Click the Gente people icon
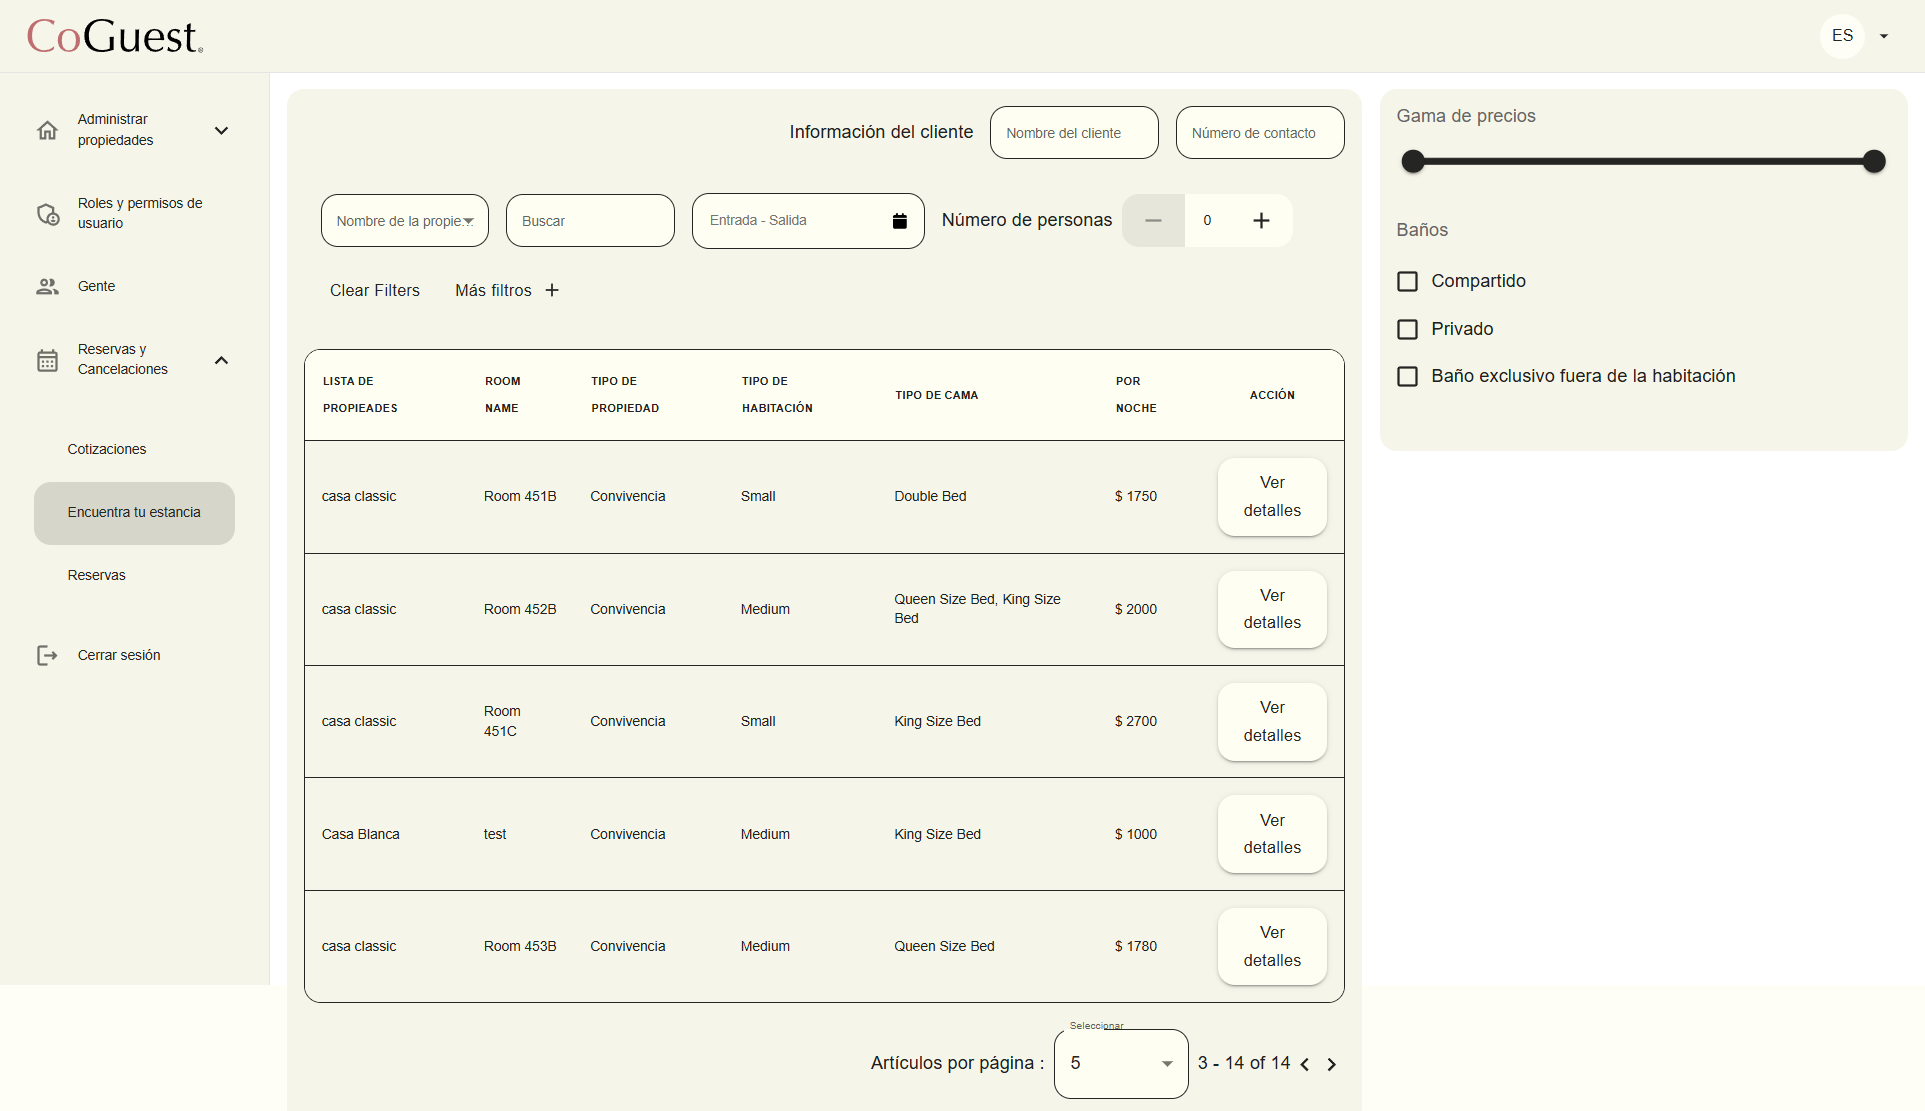 coord(47,287)
